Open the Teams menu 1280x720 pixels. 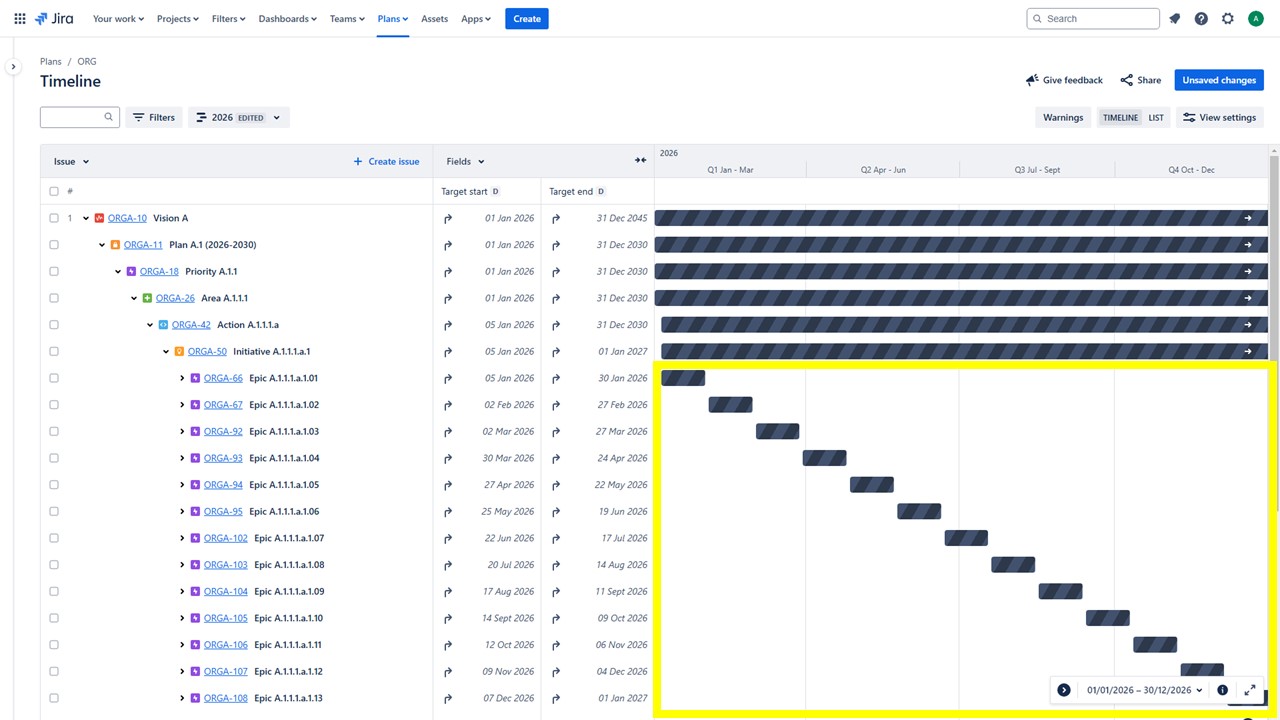click(347, 19)
